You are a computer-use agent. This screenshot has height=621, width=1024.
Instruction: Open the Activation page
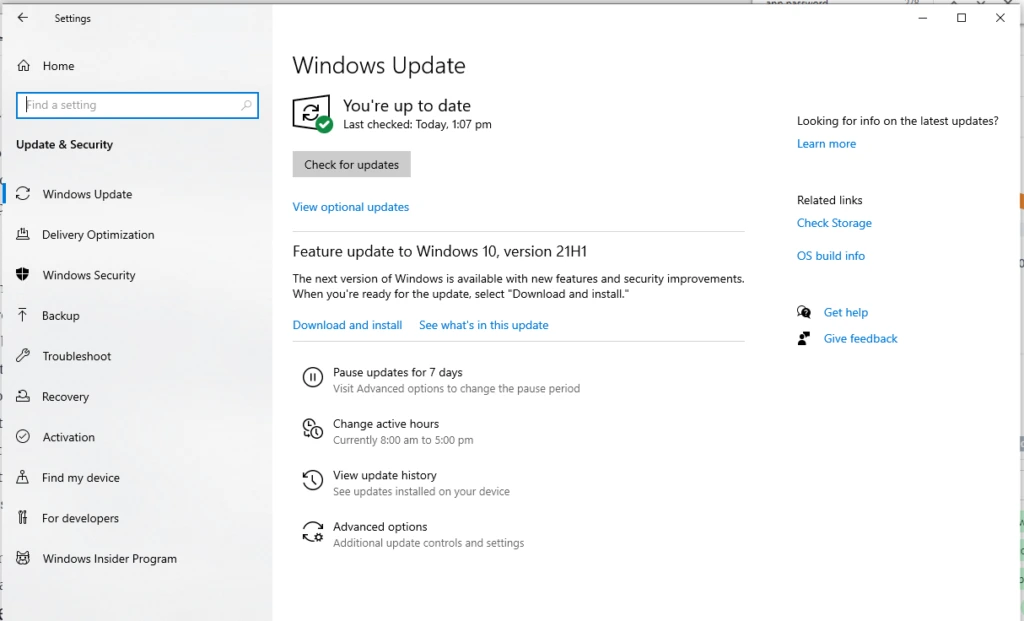(69, 437)
